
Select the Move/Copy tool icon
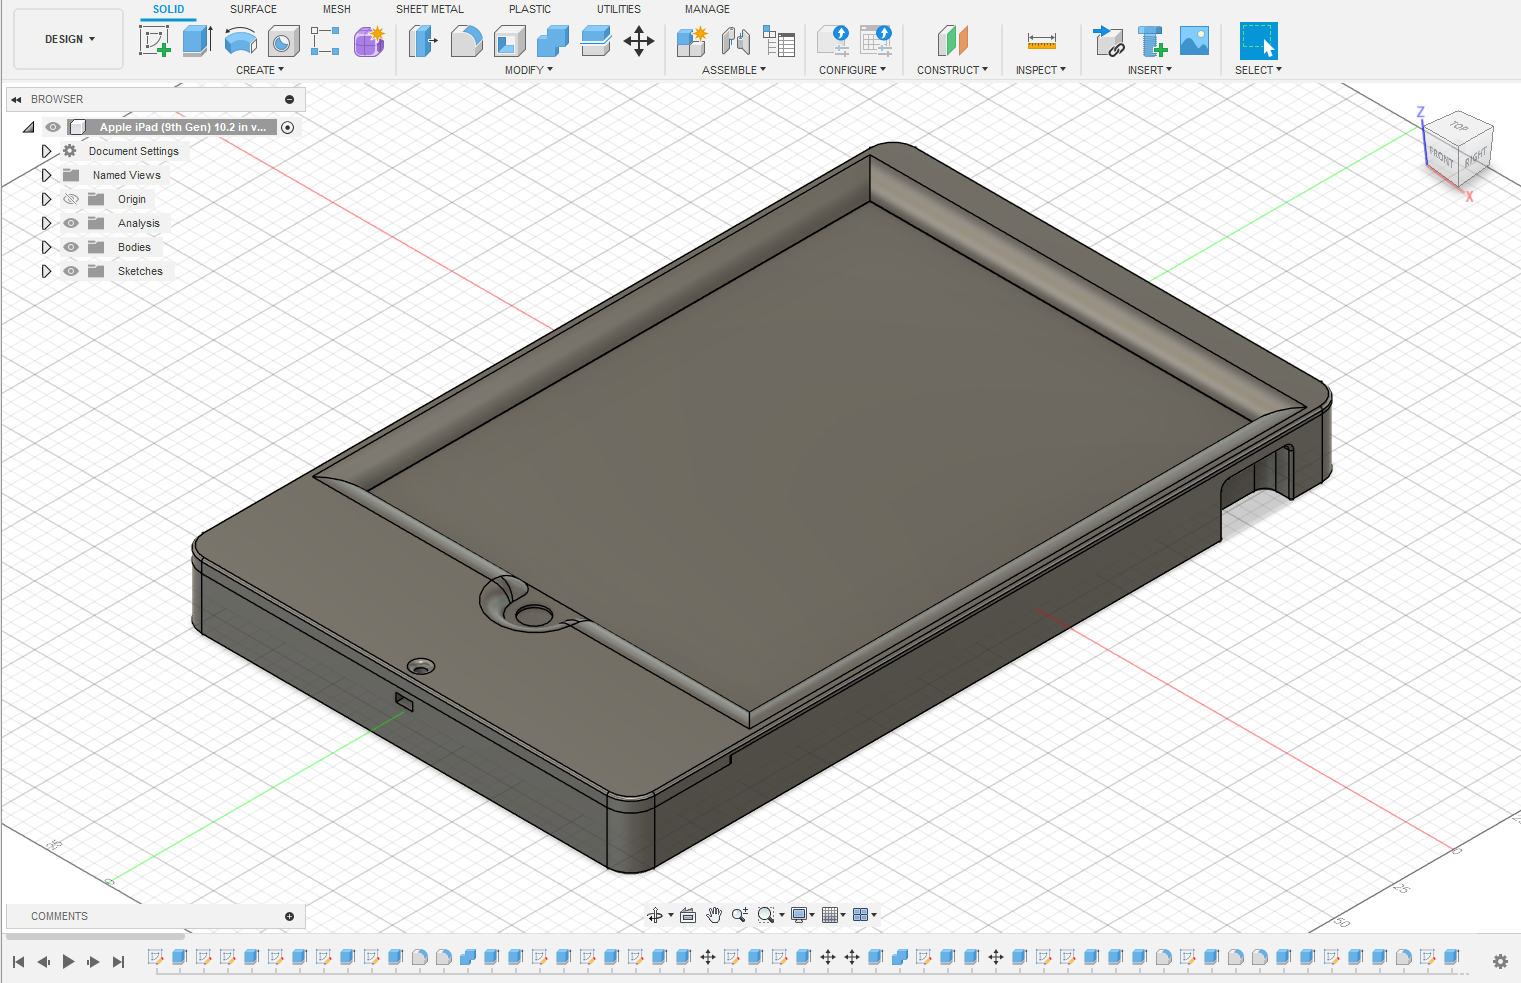pos(639,41)
